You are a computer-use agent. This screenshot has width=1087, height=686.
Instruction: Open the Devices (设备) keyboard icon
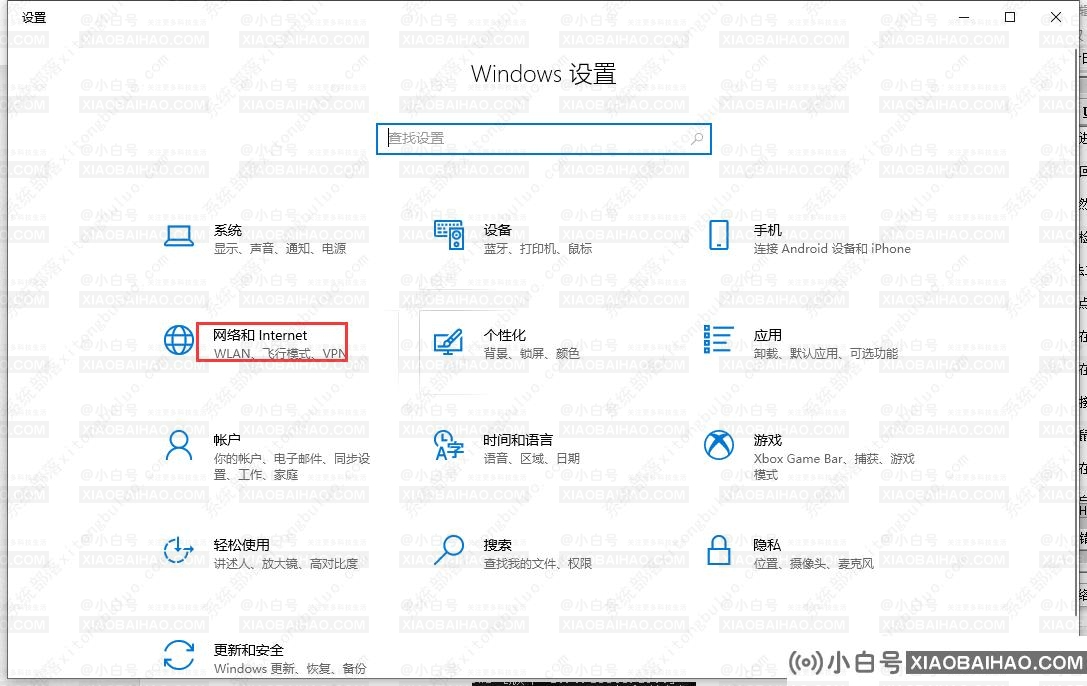point(449,236)
